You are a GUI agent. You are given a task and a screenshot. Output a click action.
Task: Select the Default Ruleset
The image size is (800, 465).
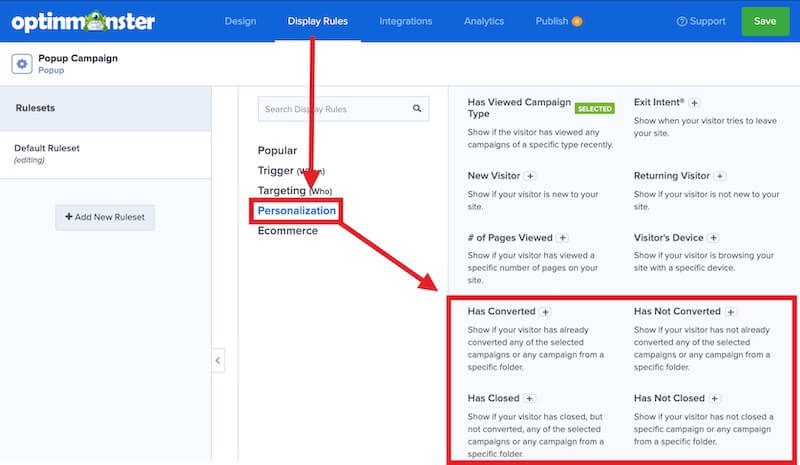(106, 154)
